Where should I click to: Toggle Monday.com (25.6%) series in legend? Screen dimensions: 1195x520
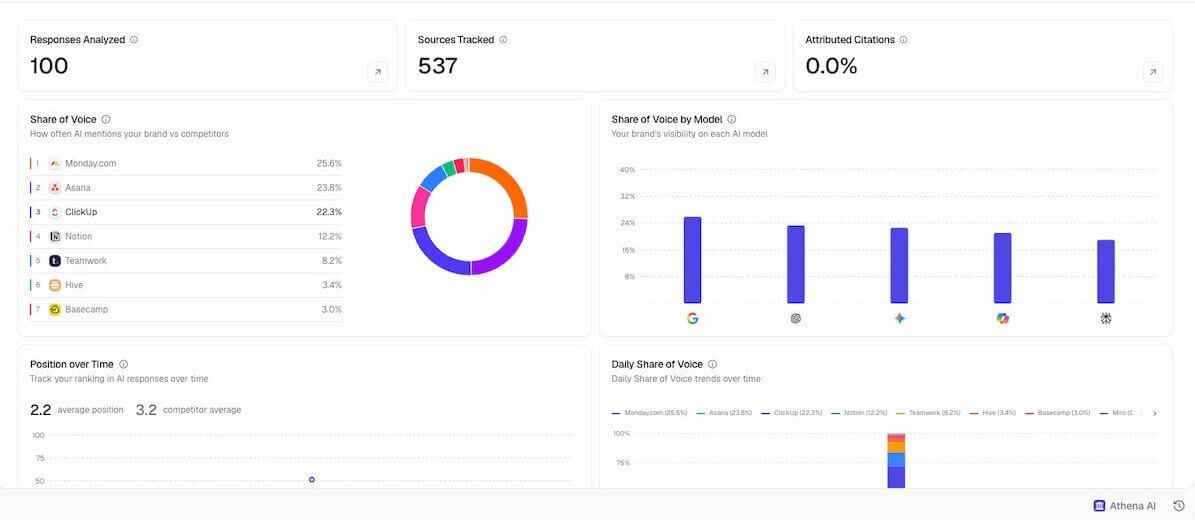pos(649,413)
